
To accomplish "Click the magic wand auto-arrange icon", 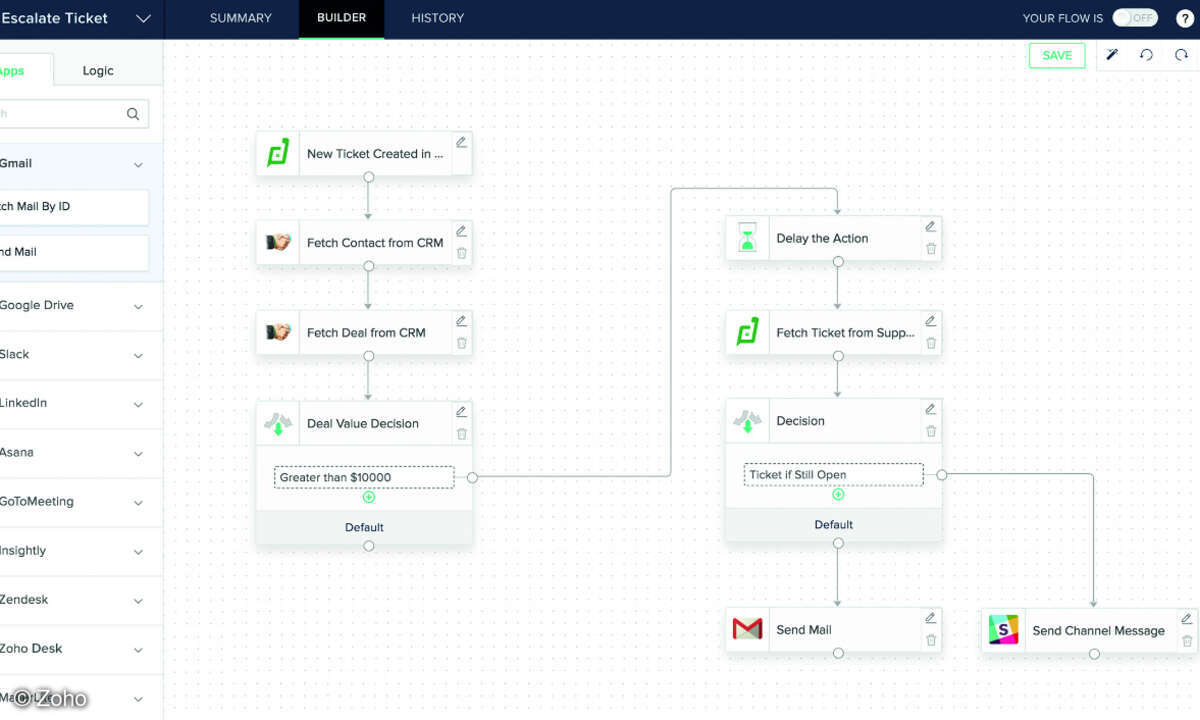I will click(1111, 55).
